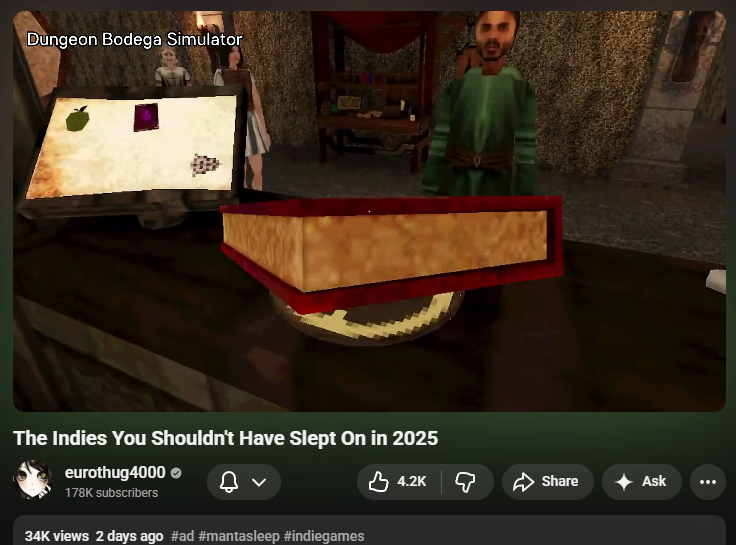Click the verified checkmark badge beside eurothug4000
This screenshot has height=545, width=736.
[176, 473]
